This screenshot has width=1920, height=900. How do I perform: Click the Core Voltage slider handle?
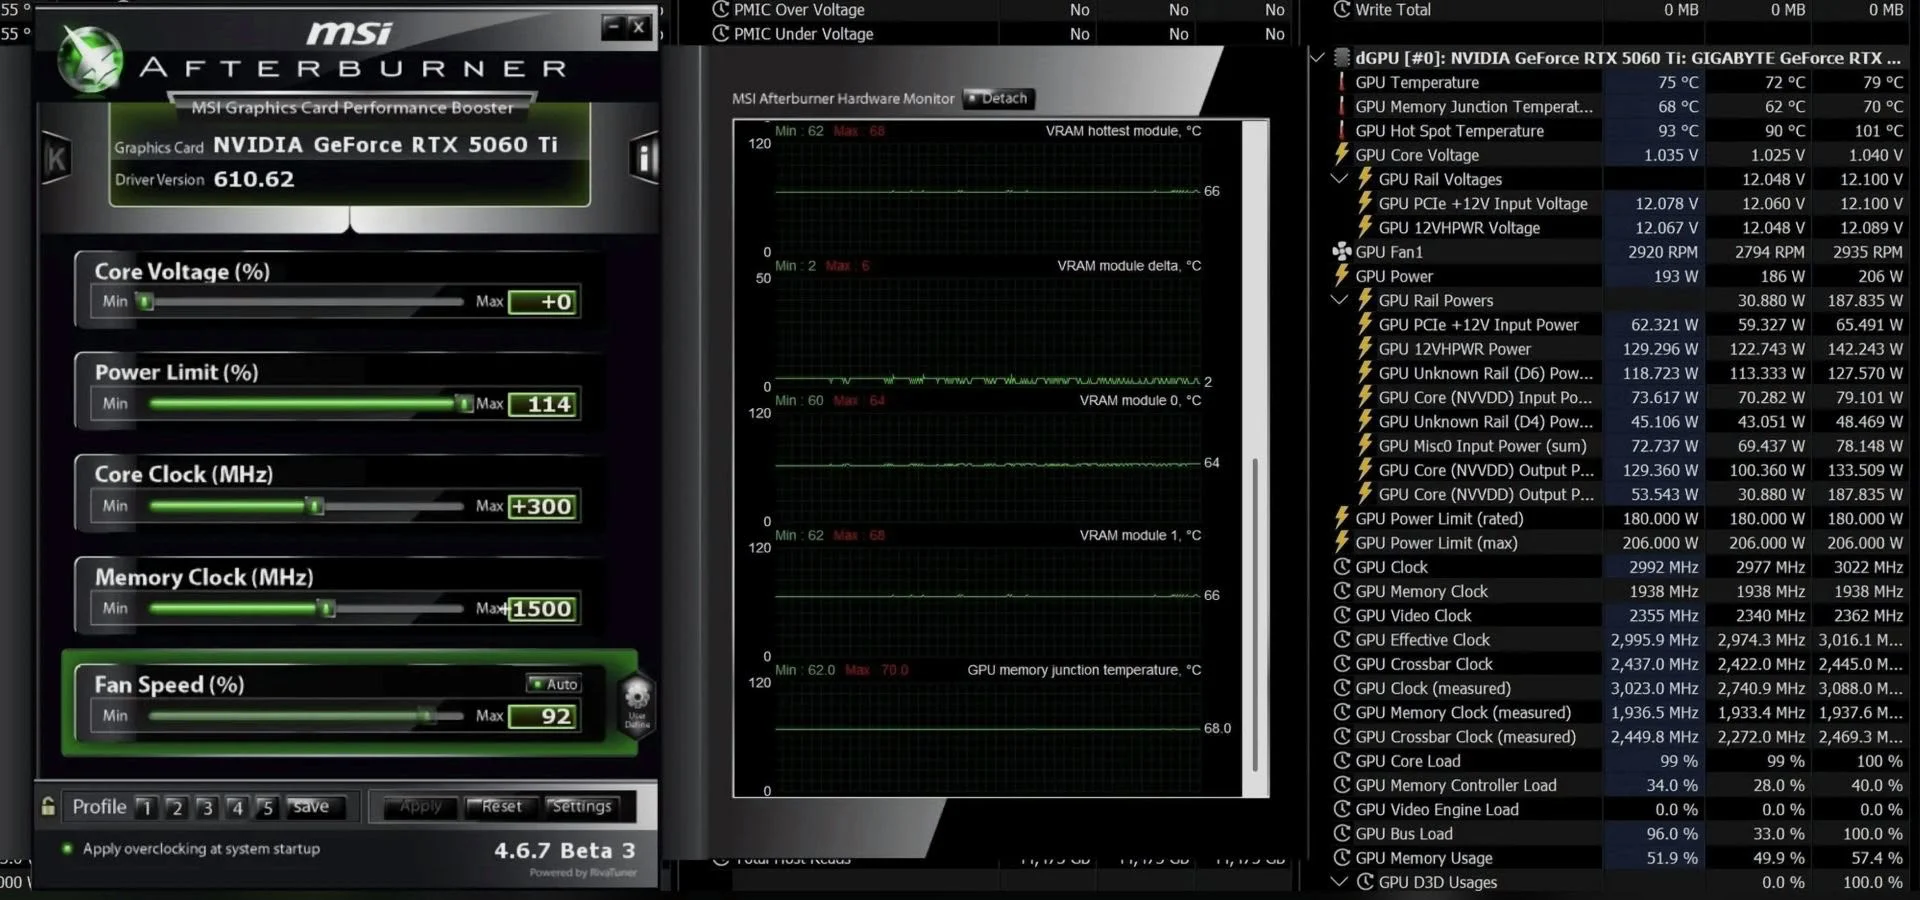146,302
